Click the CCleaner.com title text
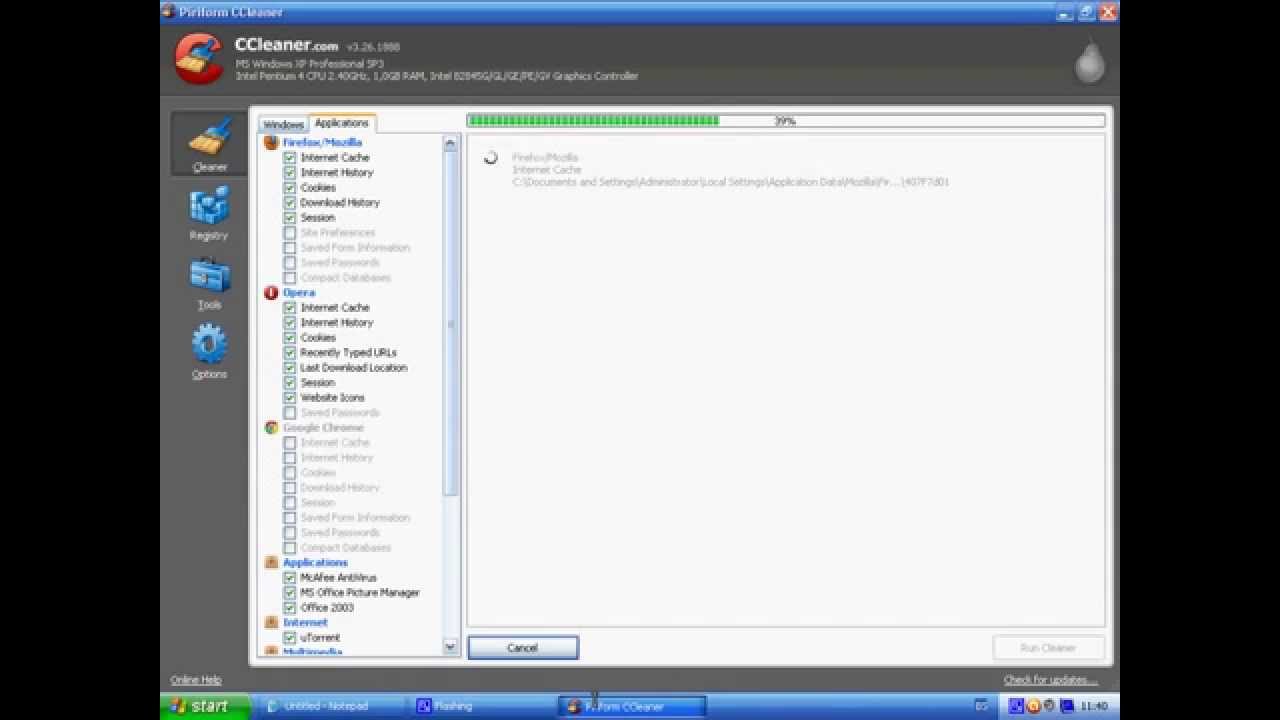Screen dimensions: 1280x720 click(286, 45)
